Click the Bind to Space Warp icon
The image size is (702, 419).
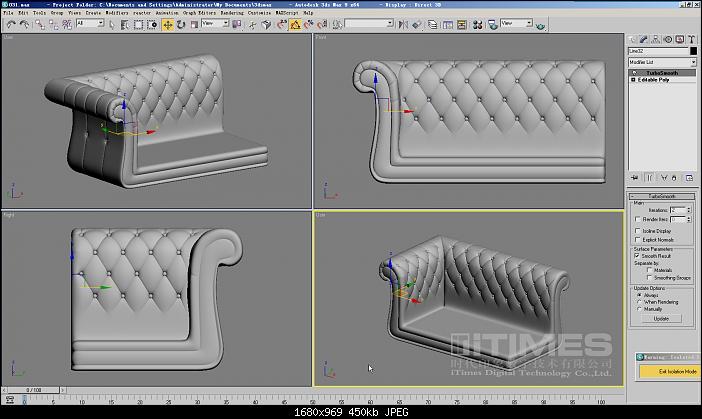point(67,25)
